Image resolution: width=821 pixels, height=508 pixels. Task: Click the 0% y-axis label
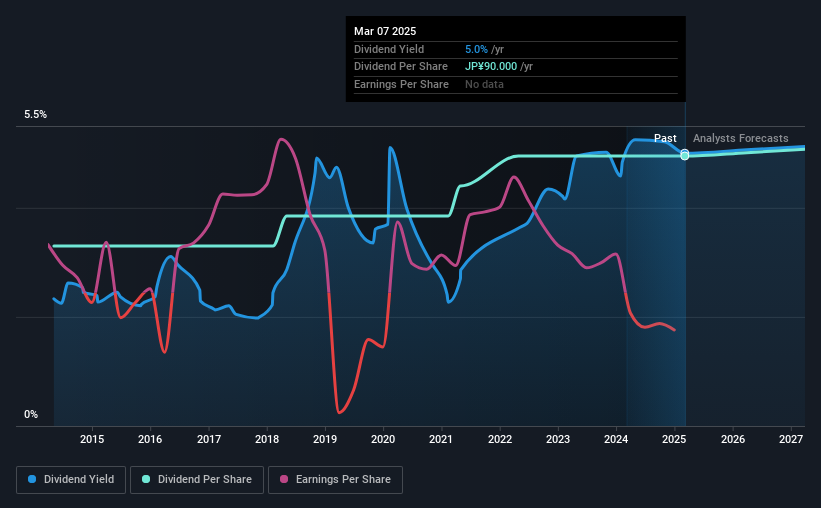(31, 414)
